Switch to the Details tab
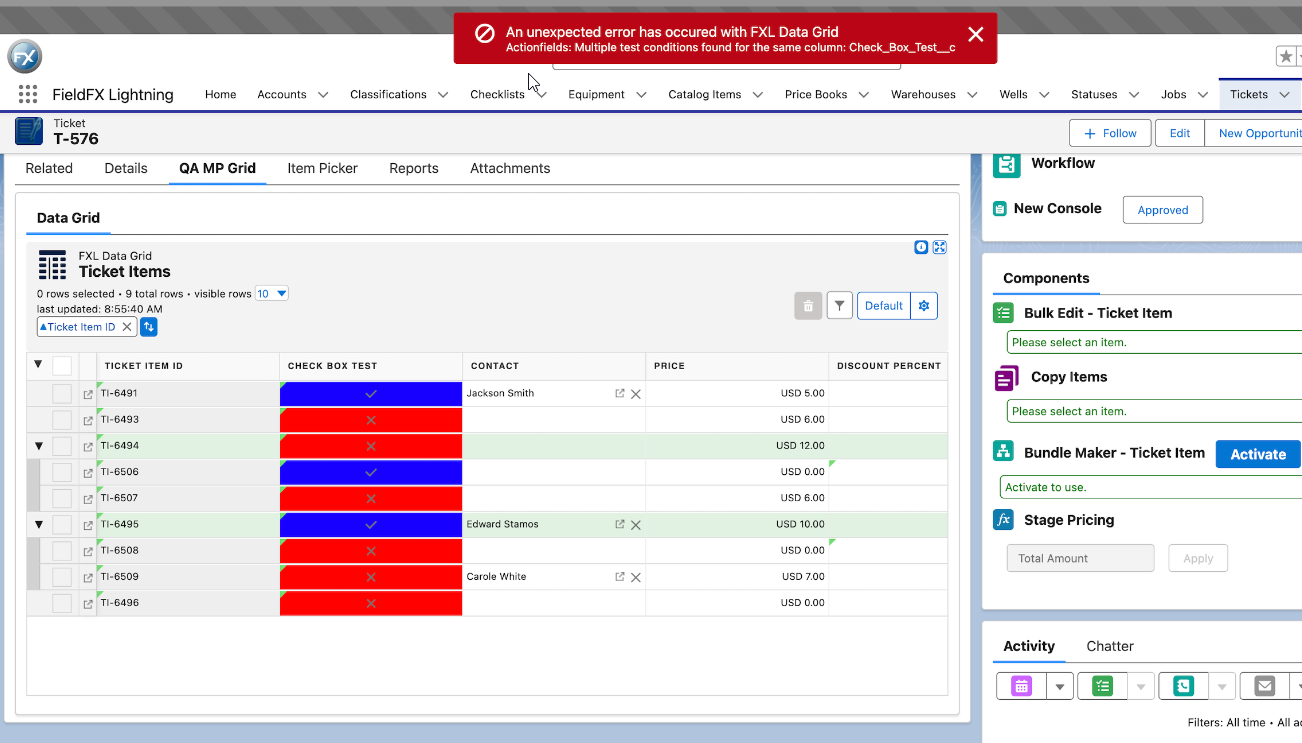The image size is (1302, 743). point(126,168)
